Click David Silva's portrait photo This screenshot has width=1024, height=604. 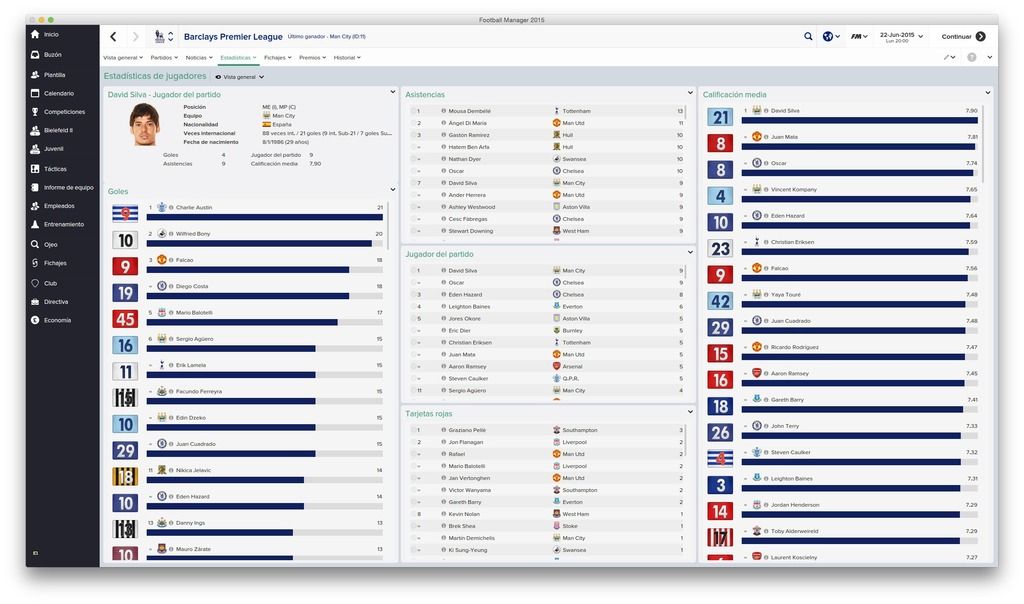144,124
